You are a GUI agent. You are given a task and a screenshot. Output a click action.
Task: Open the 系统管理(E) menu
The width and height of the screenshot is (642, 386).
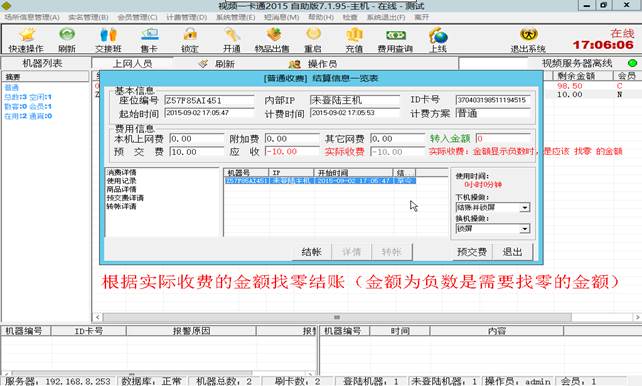235,17
